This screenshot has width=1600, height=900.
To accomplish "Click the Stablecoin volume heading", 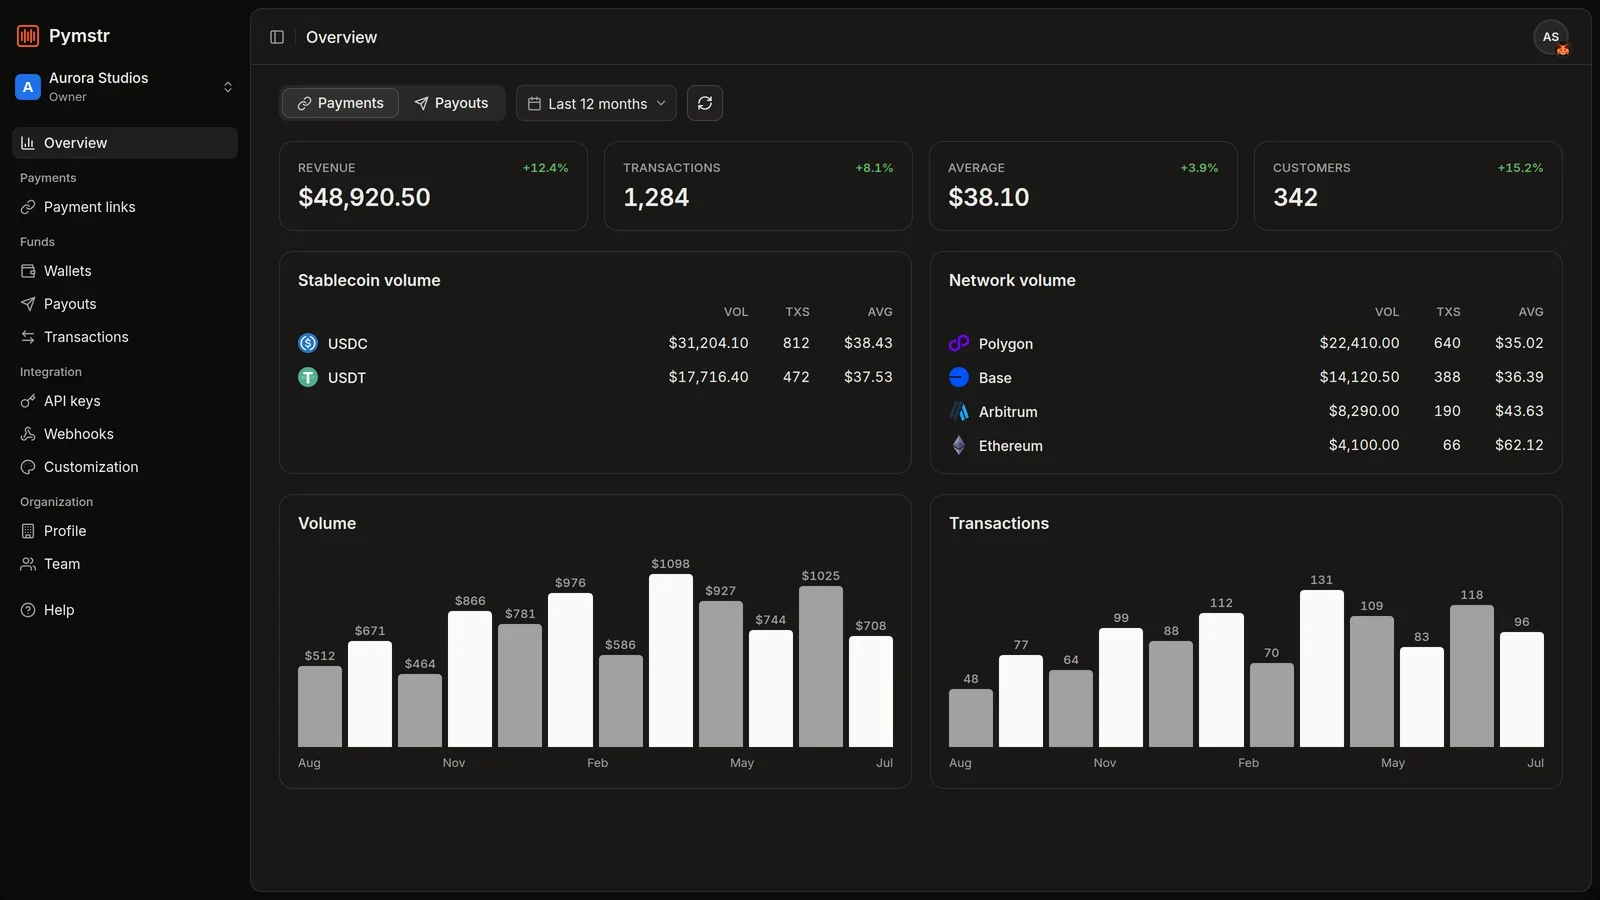I will coord(369,281).
